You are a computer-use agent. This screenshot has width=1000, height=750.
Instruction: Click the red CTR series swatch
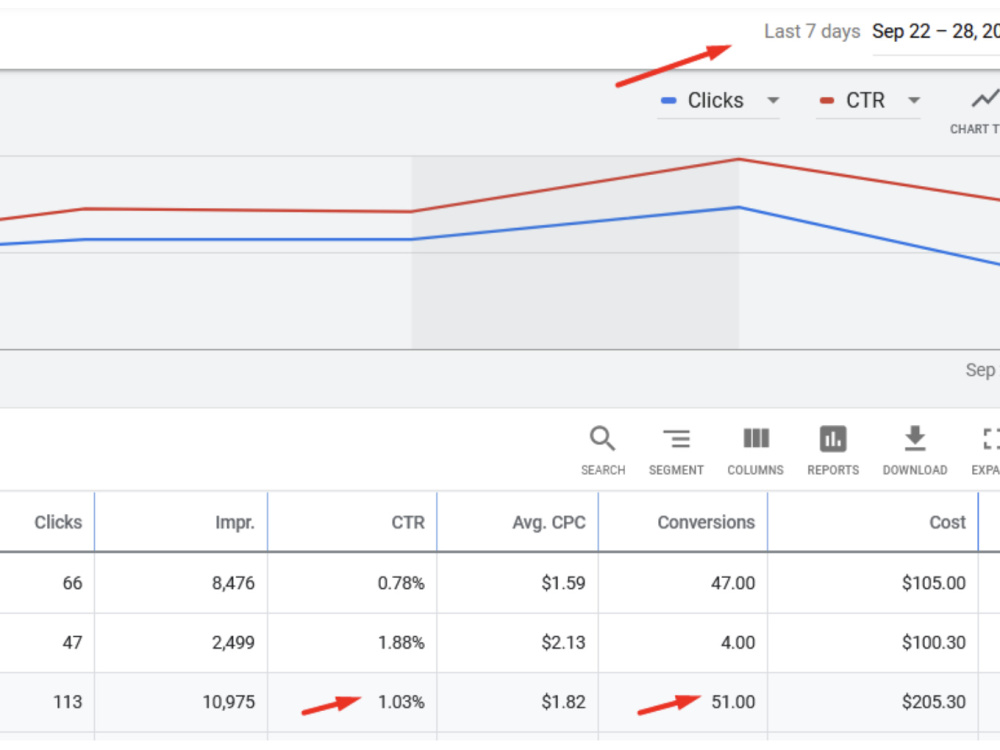pos(827,100)
